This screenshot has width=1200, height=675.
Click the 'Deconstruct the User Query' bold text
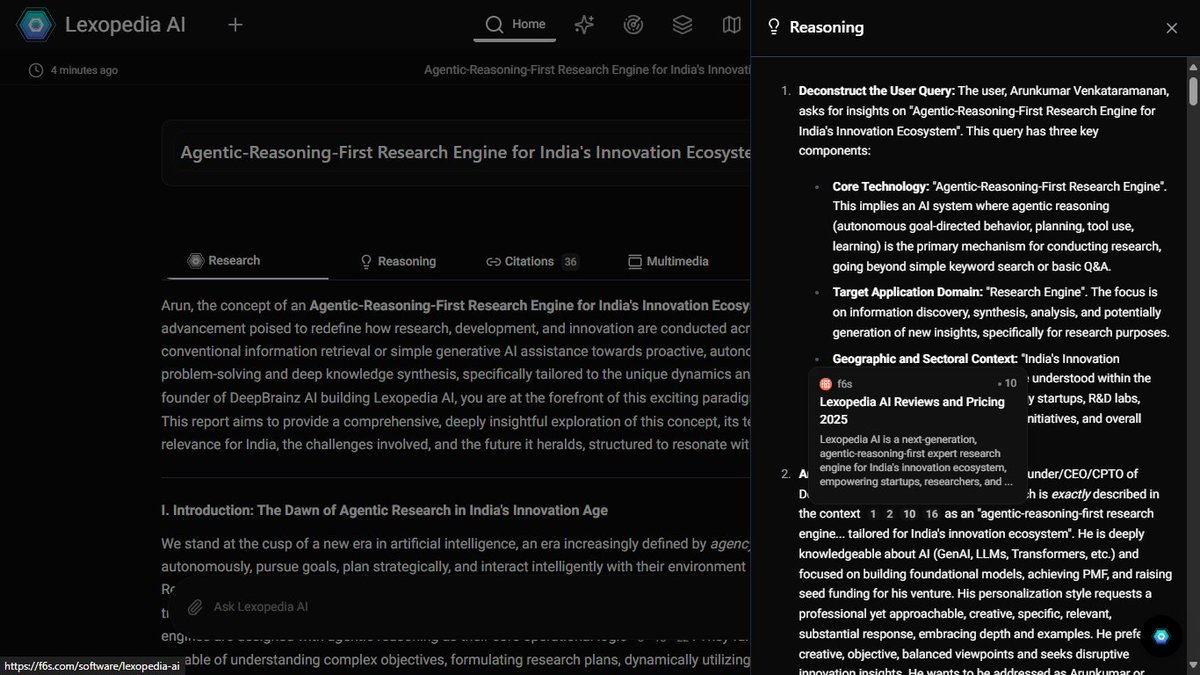(x=877, y=91)
